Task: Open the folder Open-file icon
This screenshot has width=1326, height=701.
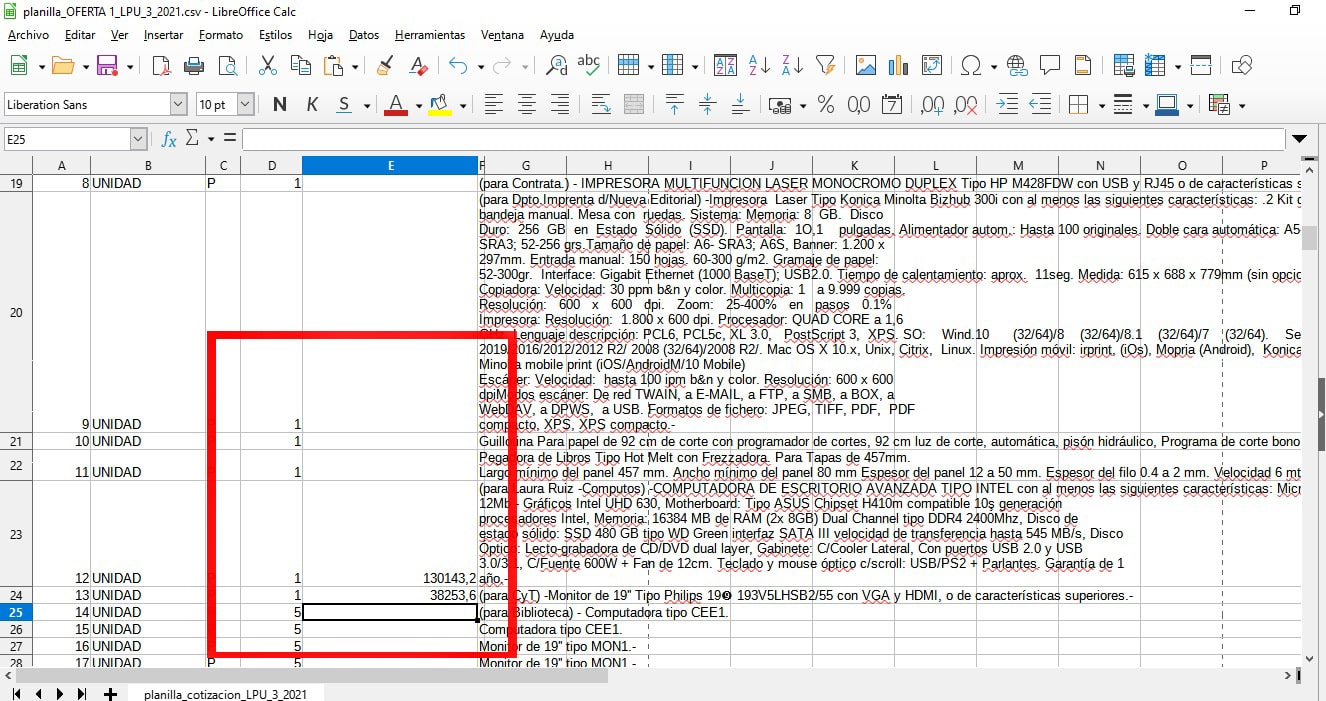Action: (x=63, y=66)
